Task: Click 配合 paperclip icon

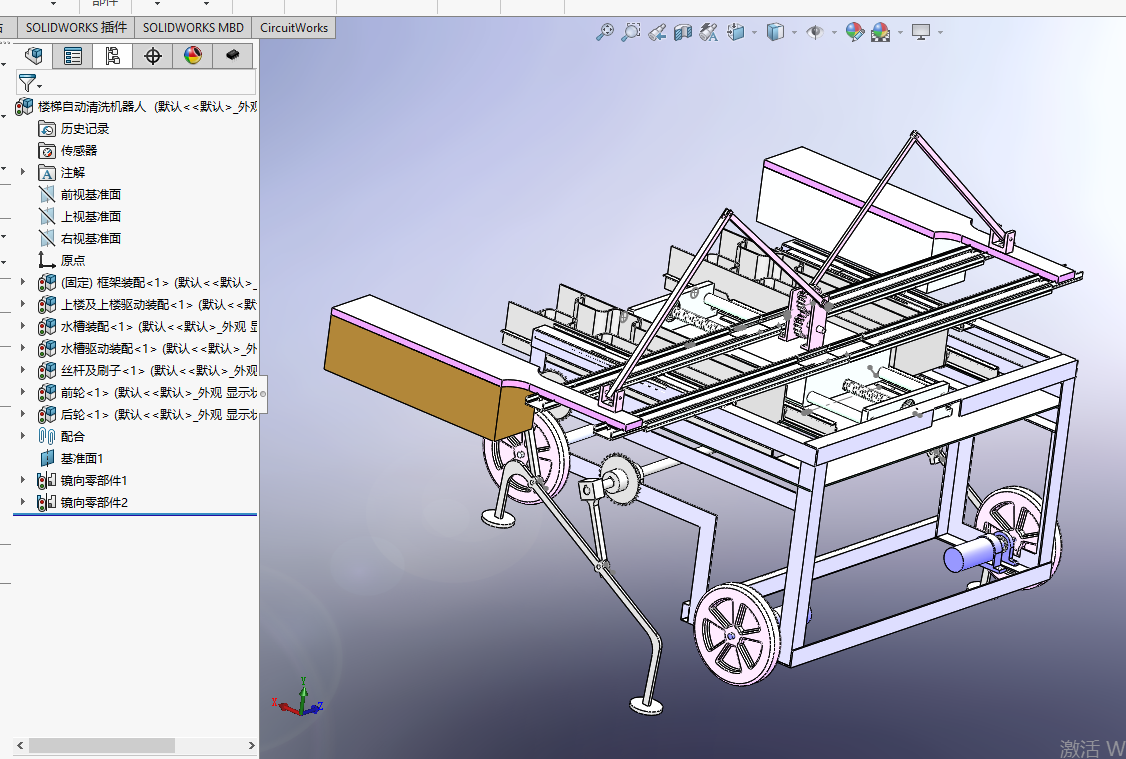Action: [47, 436]
